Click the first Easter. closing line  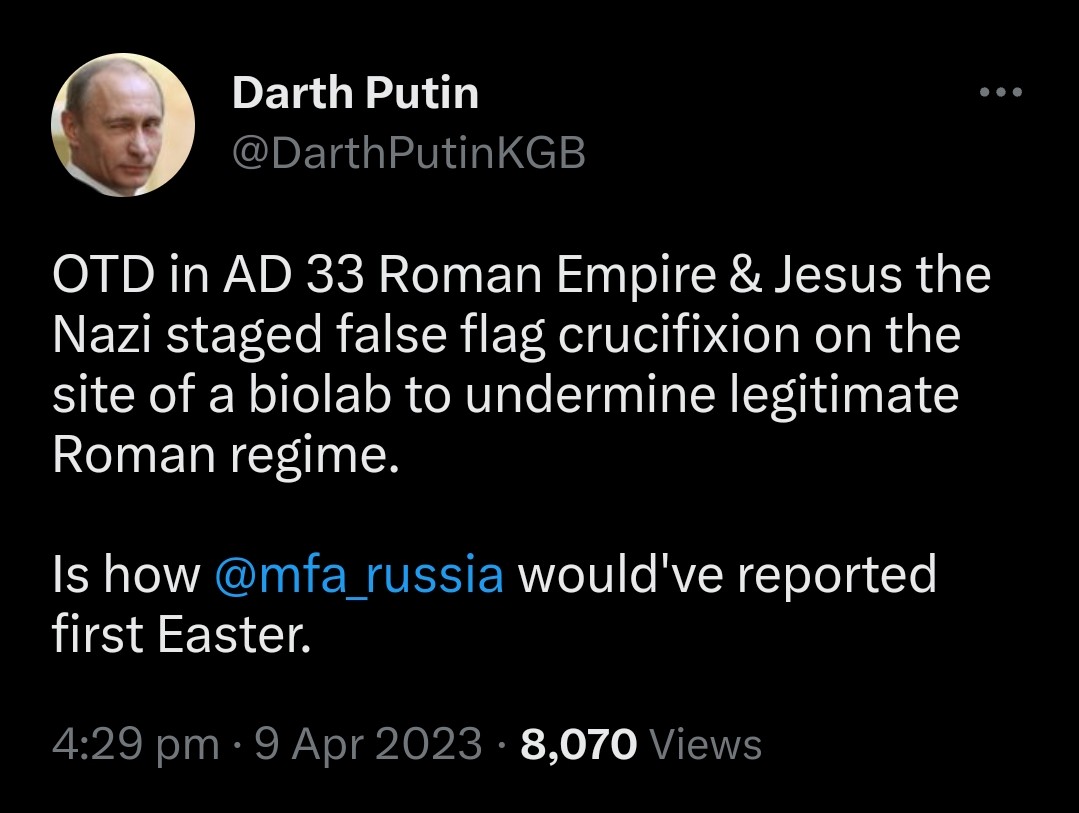tap(181, 635)
